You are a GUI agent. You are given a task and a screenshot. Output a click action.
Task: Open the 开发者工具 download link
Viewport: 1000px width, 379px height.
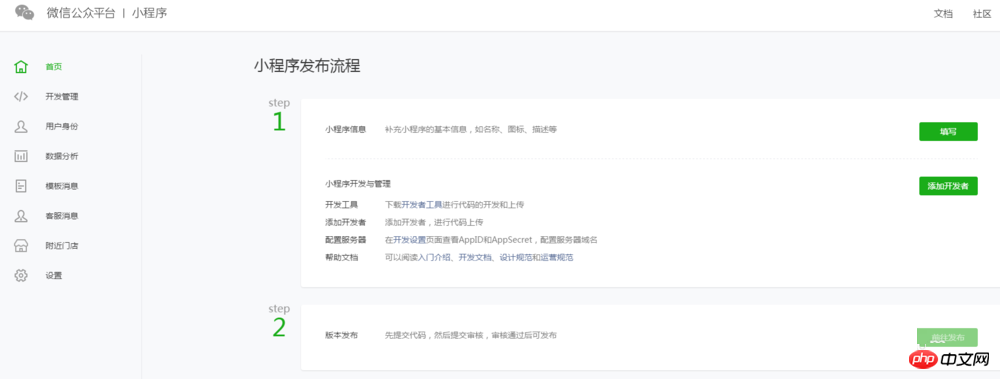point(422,205)
